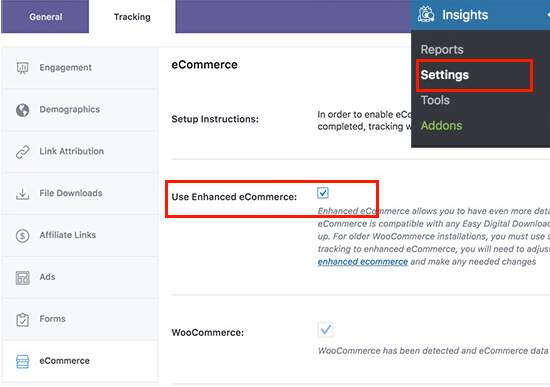The width and height of the screenshot is (550, 387).
Task: Click the Demographics globe icon
Action: coord(22,110)
